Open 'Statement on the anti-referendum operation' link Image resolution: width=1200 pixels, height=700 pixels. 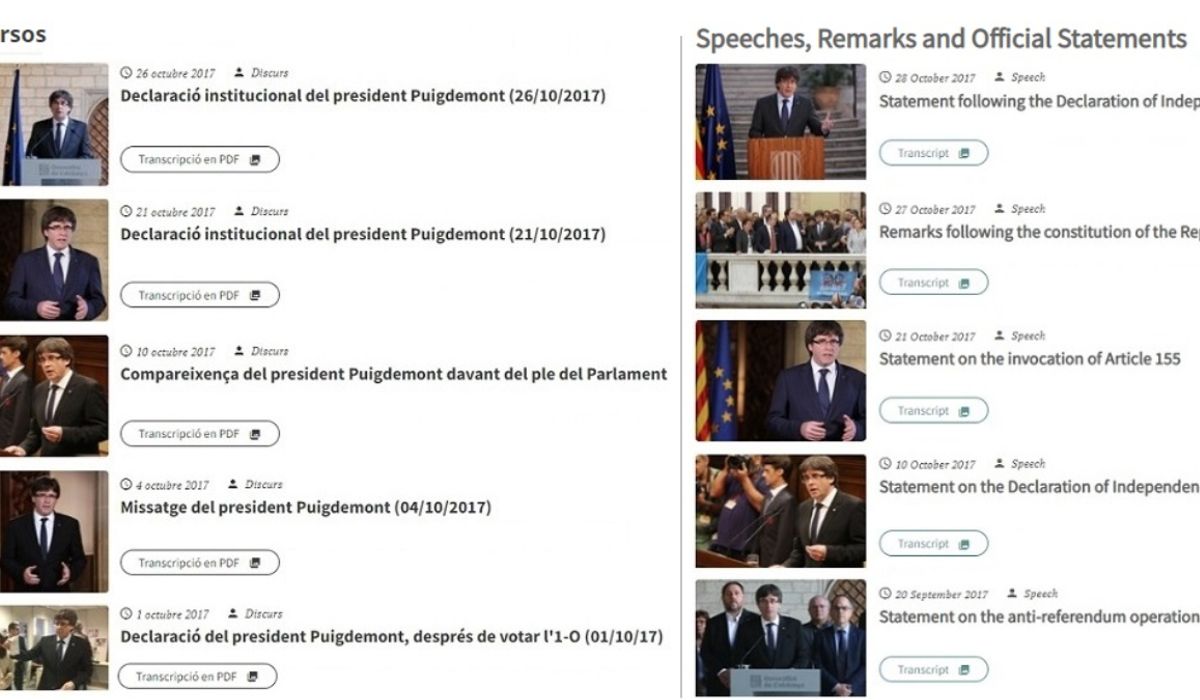click(x=1038, y=617)
